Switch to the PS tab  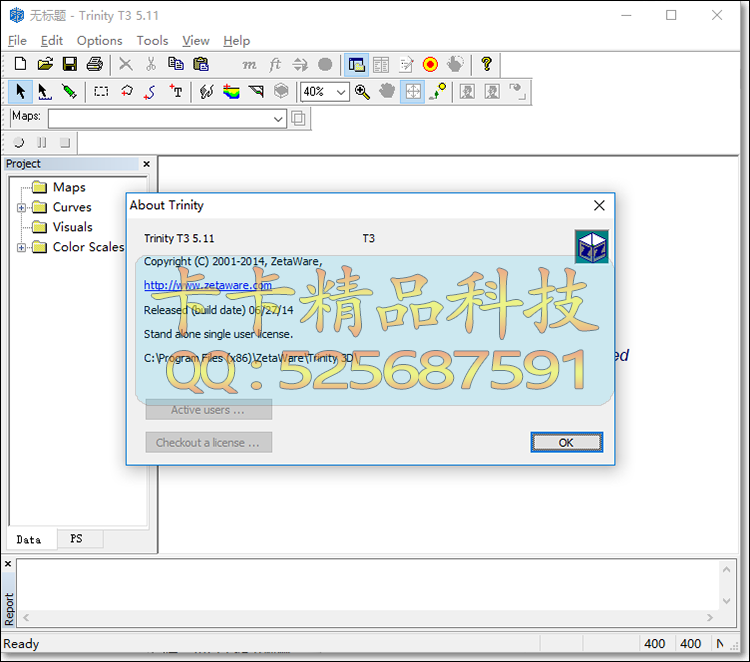[76, 539]
